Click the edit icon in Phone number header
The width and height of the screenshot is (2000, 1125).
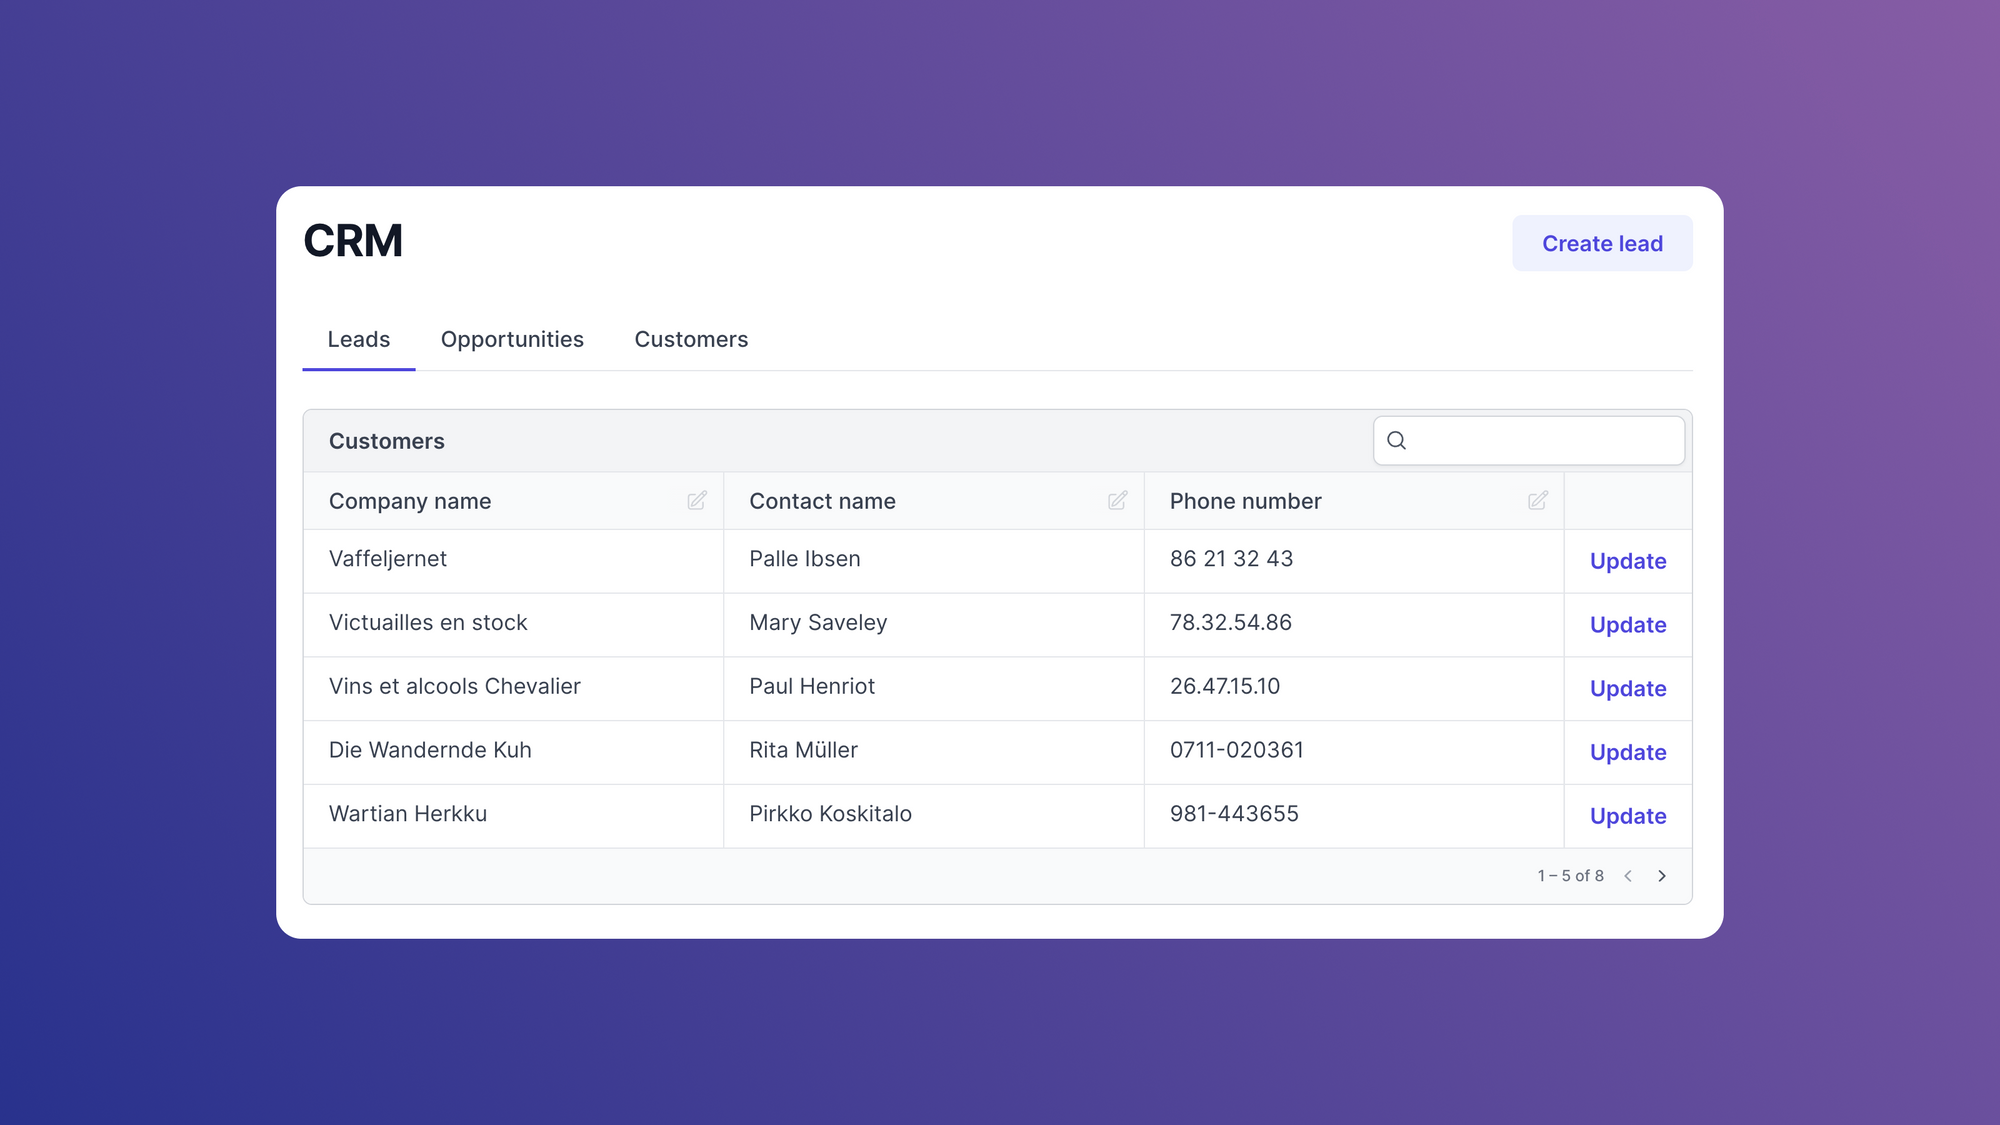(1538, 500)
